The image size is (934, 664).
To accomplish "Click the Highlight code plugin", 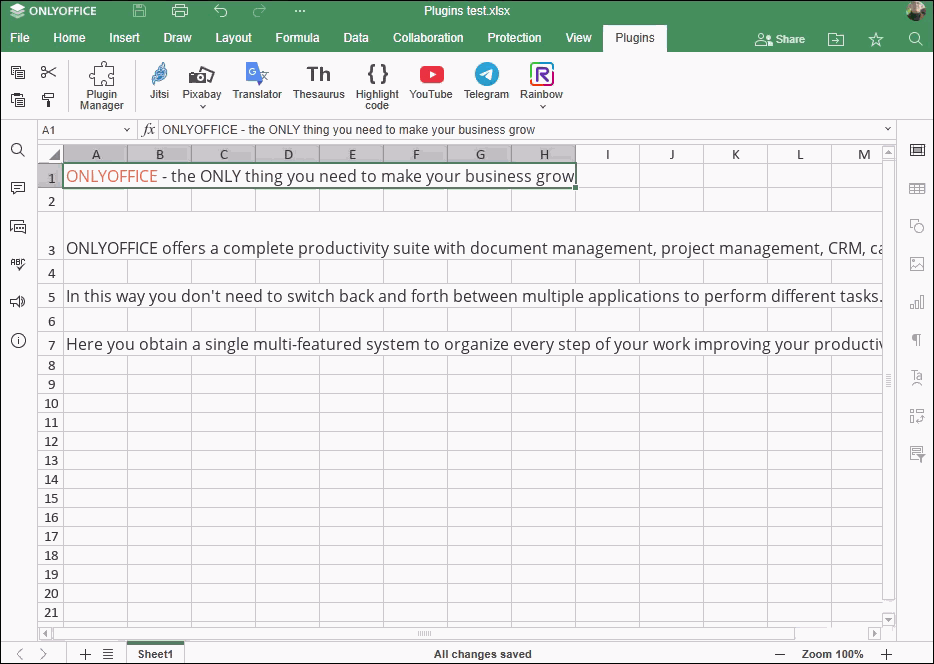I will 377,84.
